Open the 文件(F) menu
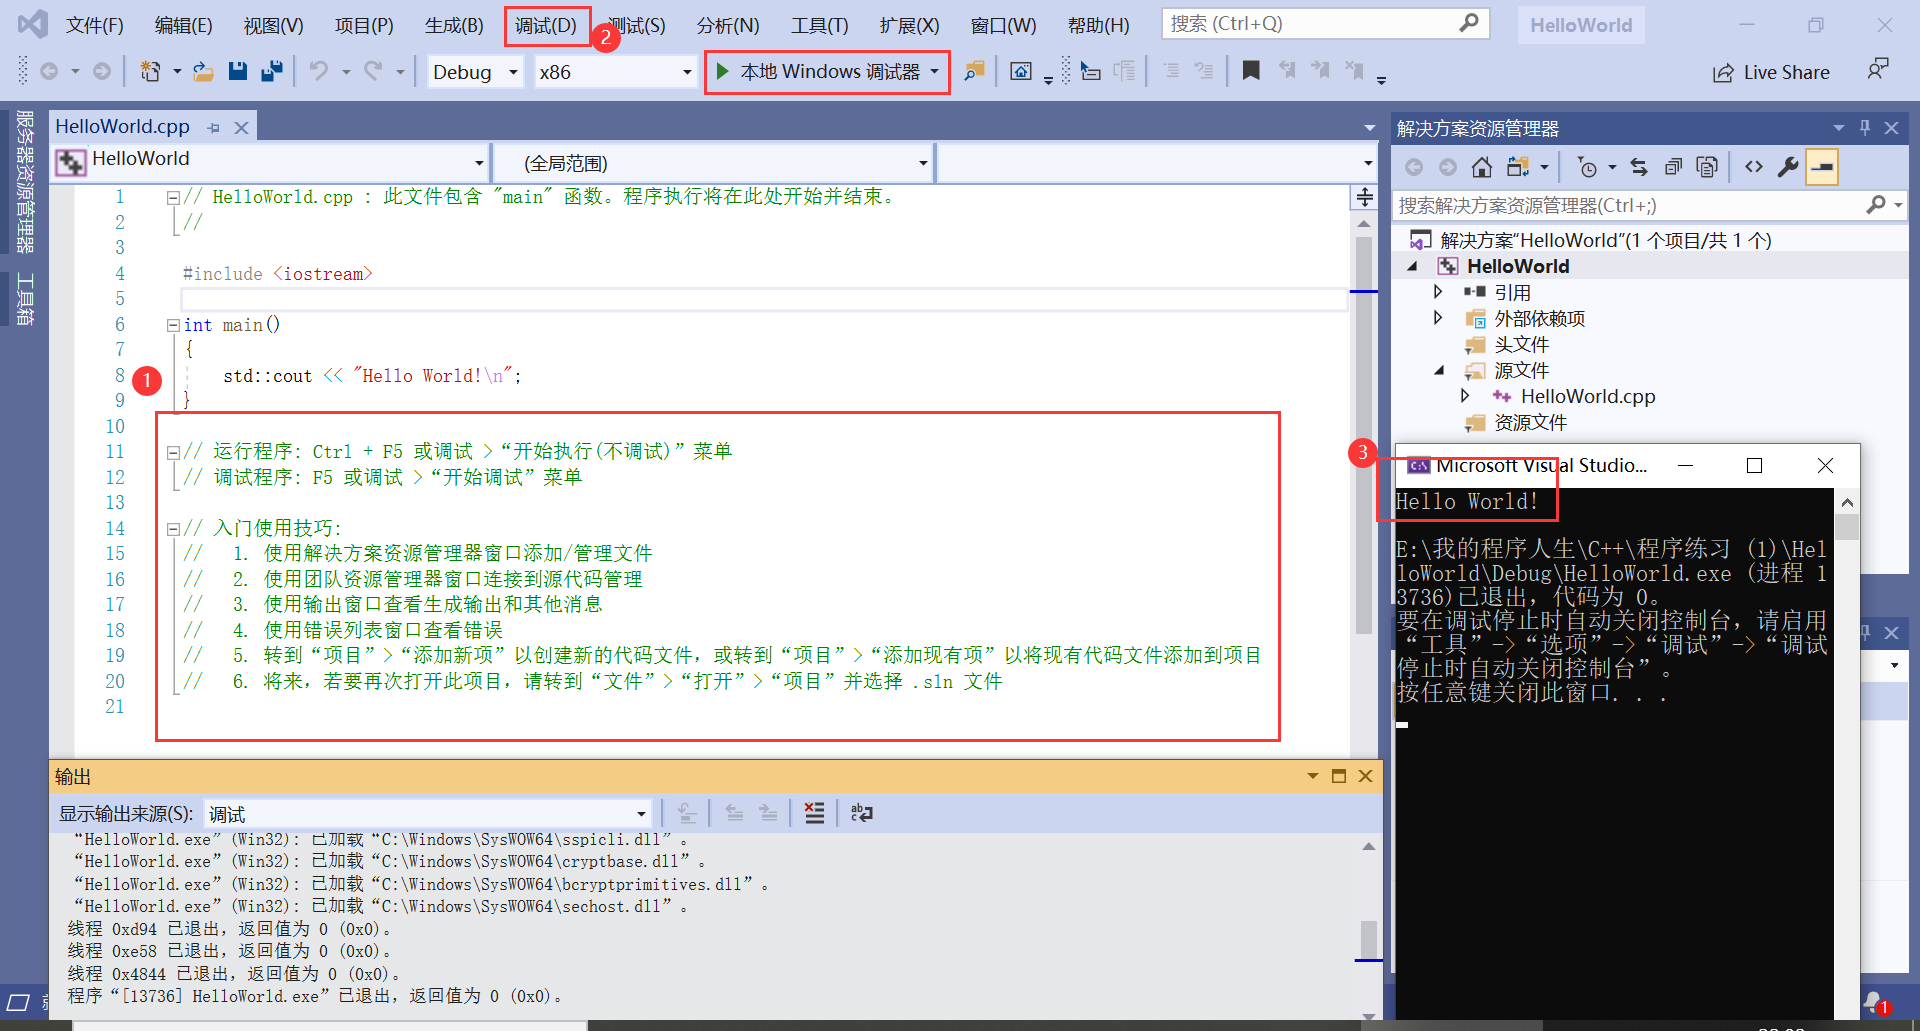The height and width of the screenshot is (1031, 1920). tap(95, 25)
